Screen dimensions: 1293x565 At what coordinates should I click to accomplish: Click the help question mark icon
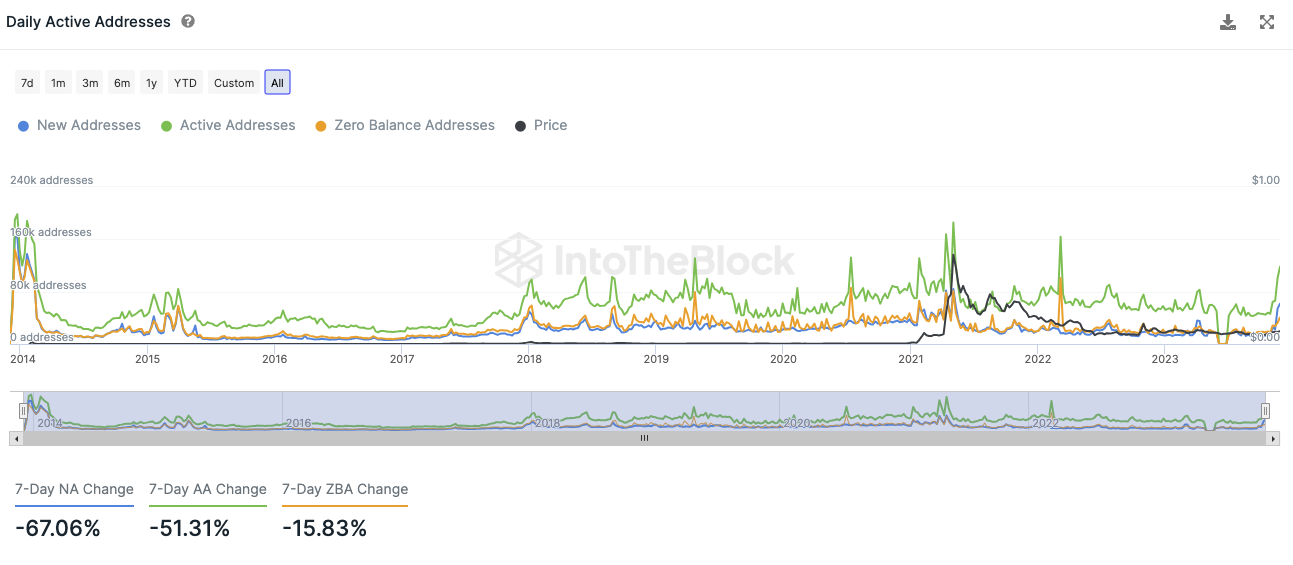tap(188, 21)
